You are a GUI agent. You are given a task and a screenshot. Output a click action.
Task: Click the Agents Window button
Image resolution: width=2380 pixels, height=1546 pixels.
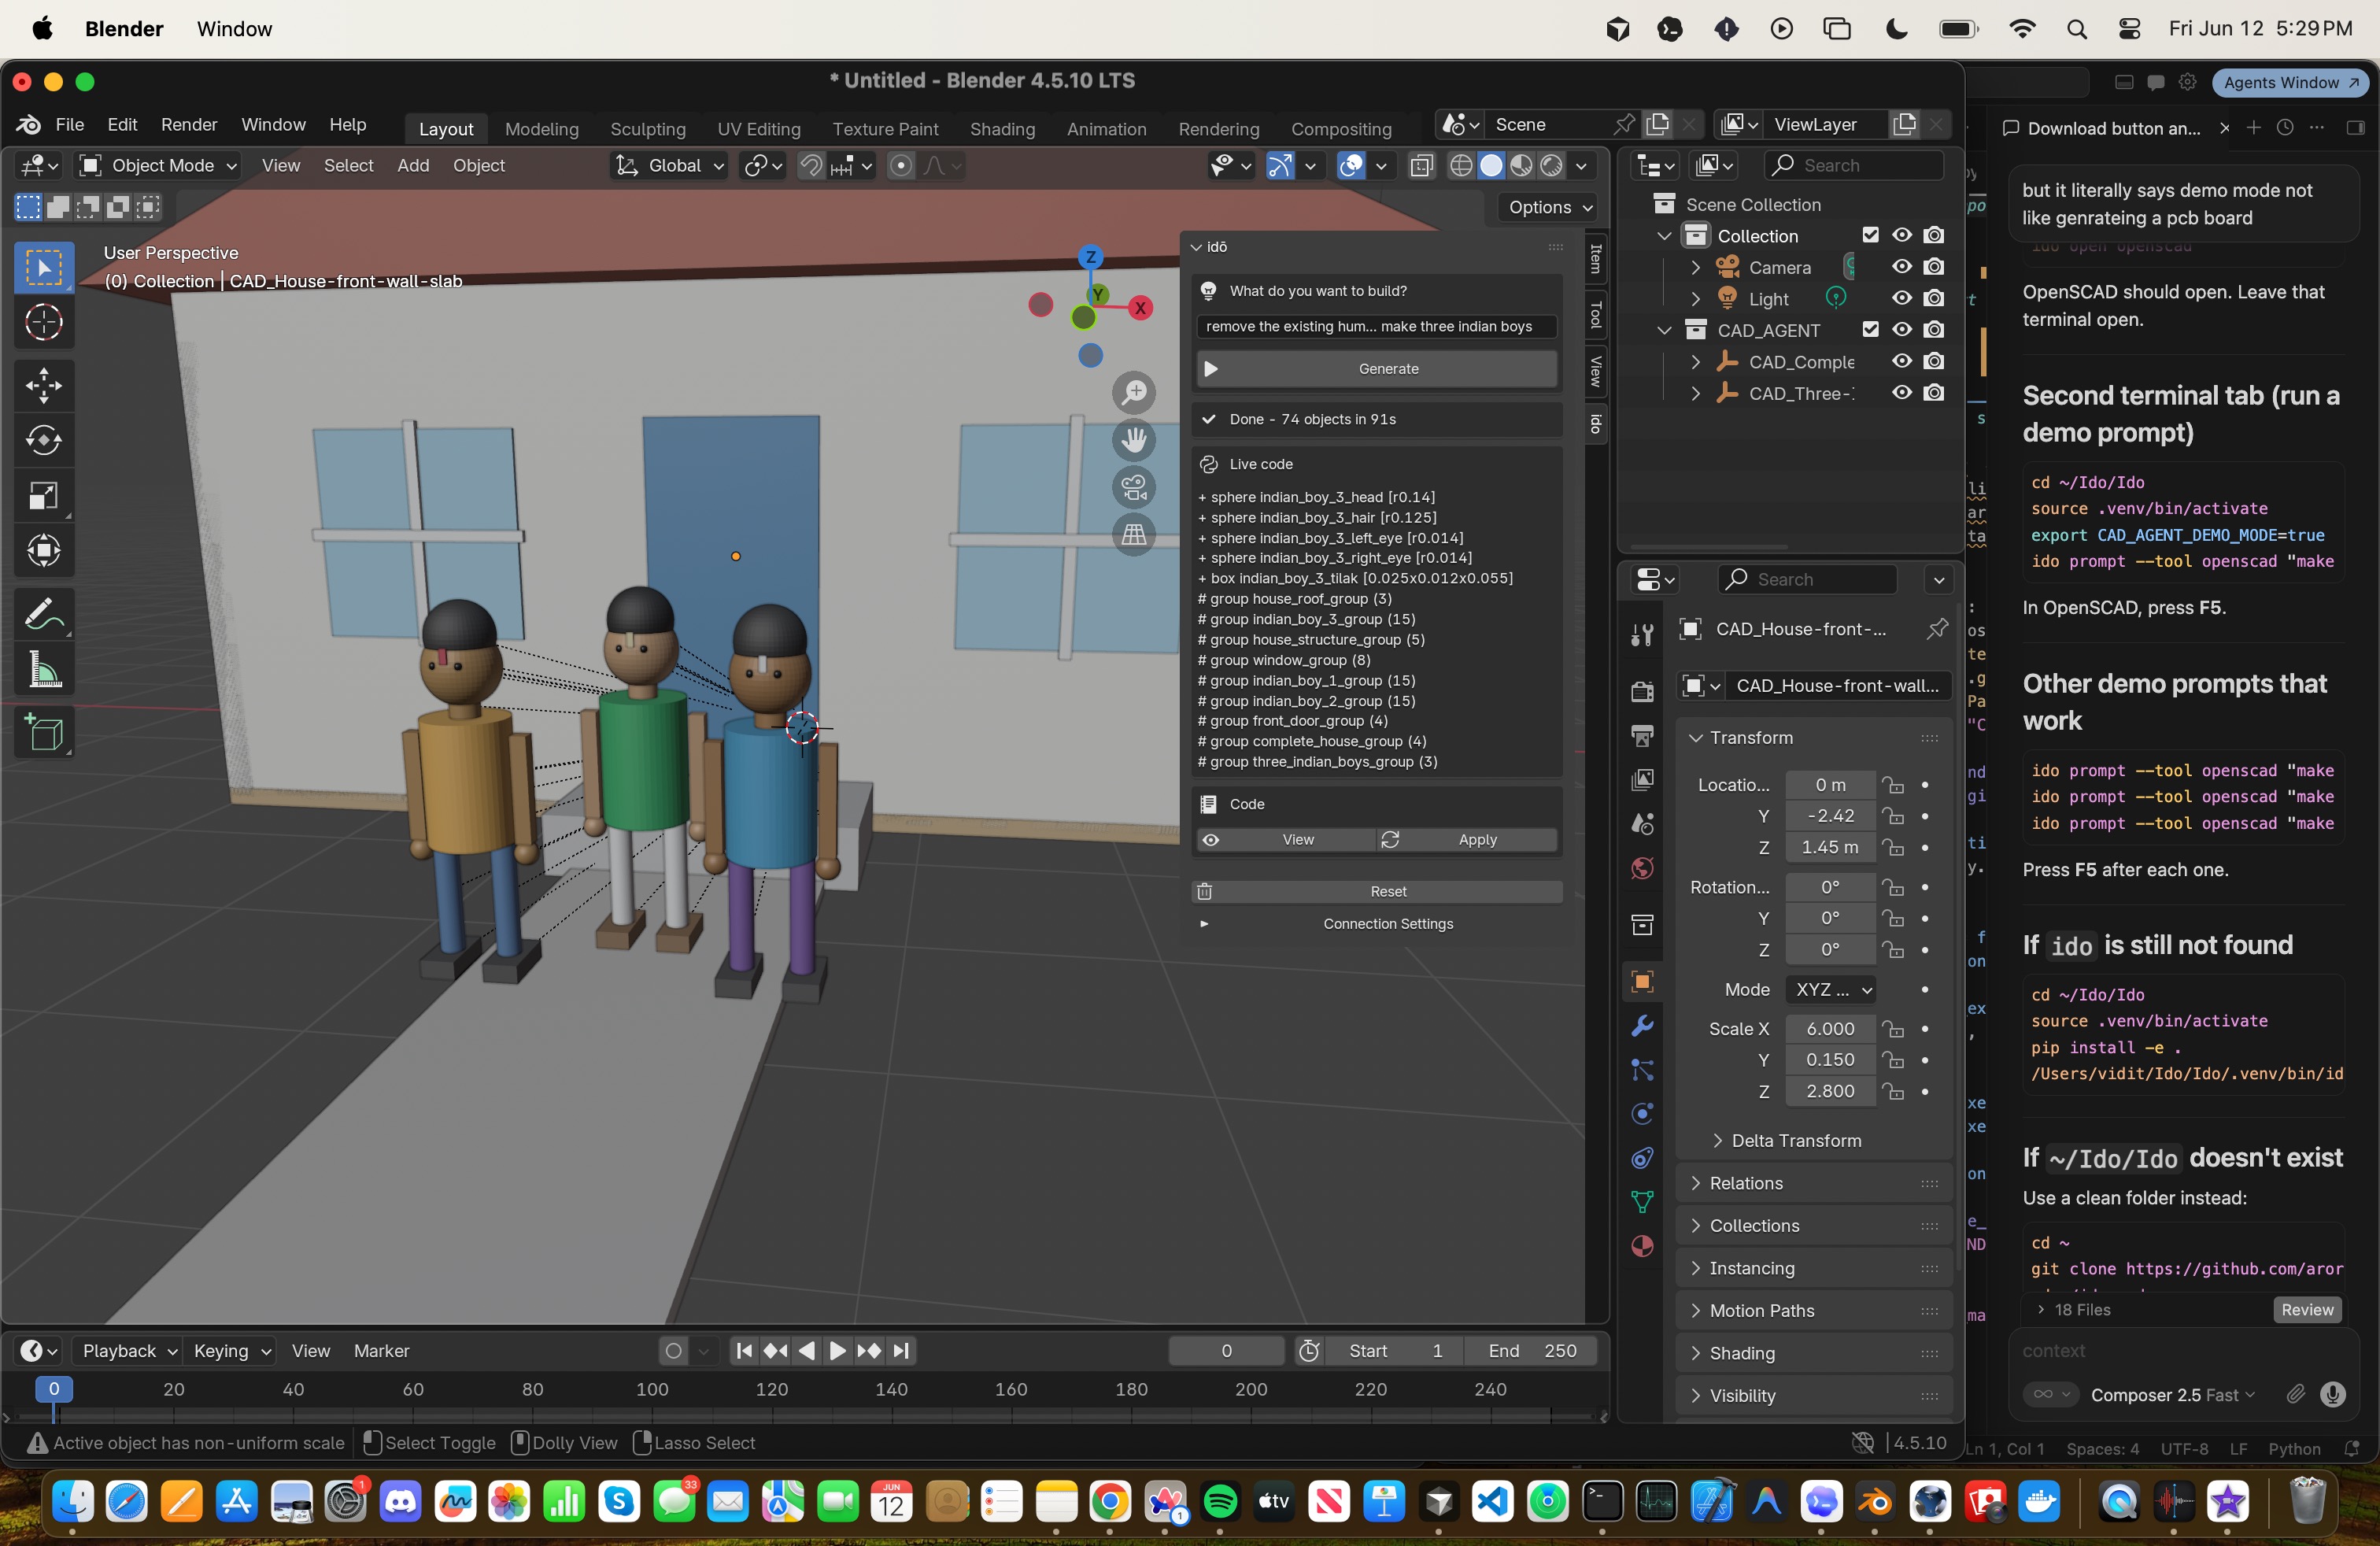[x=2290, y=83]
